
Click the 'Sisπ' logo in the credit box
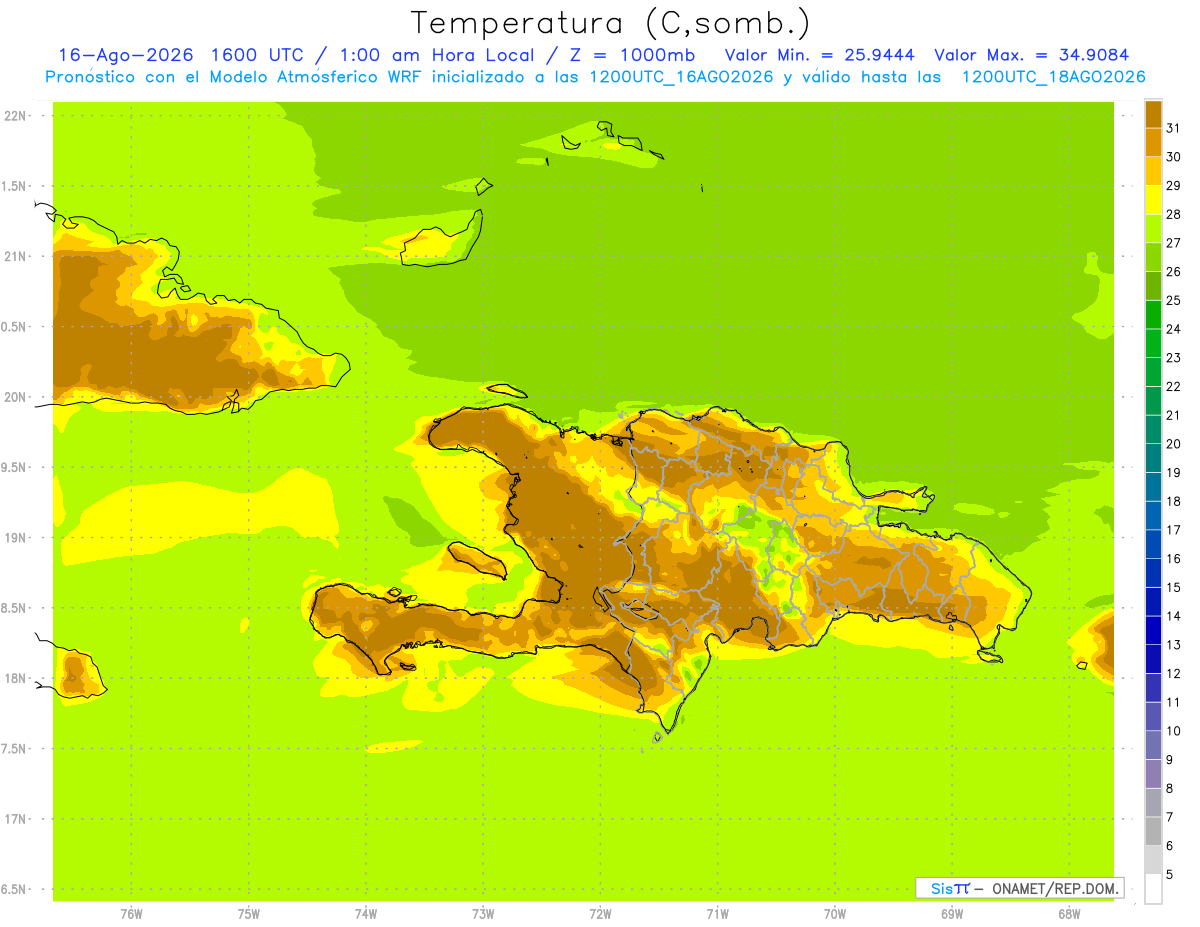point(950,888)
